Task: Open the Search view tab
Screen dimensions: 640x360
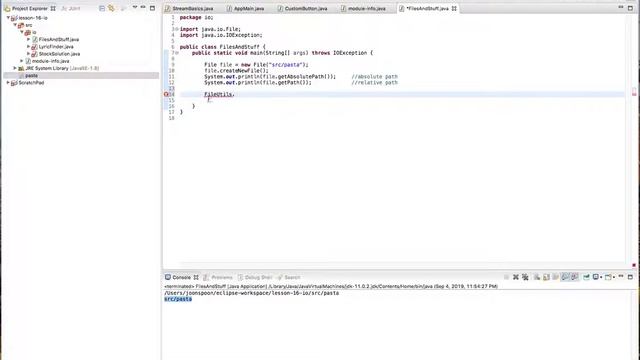Action: tap(289, 277)
